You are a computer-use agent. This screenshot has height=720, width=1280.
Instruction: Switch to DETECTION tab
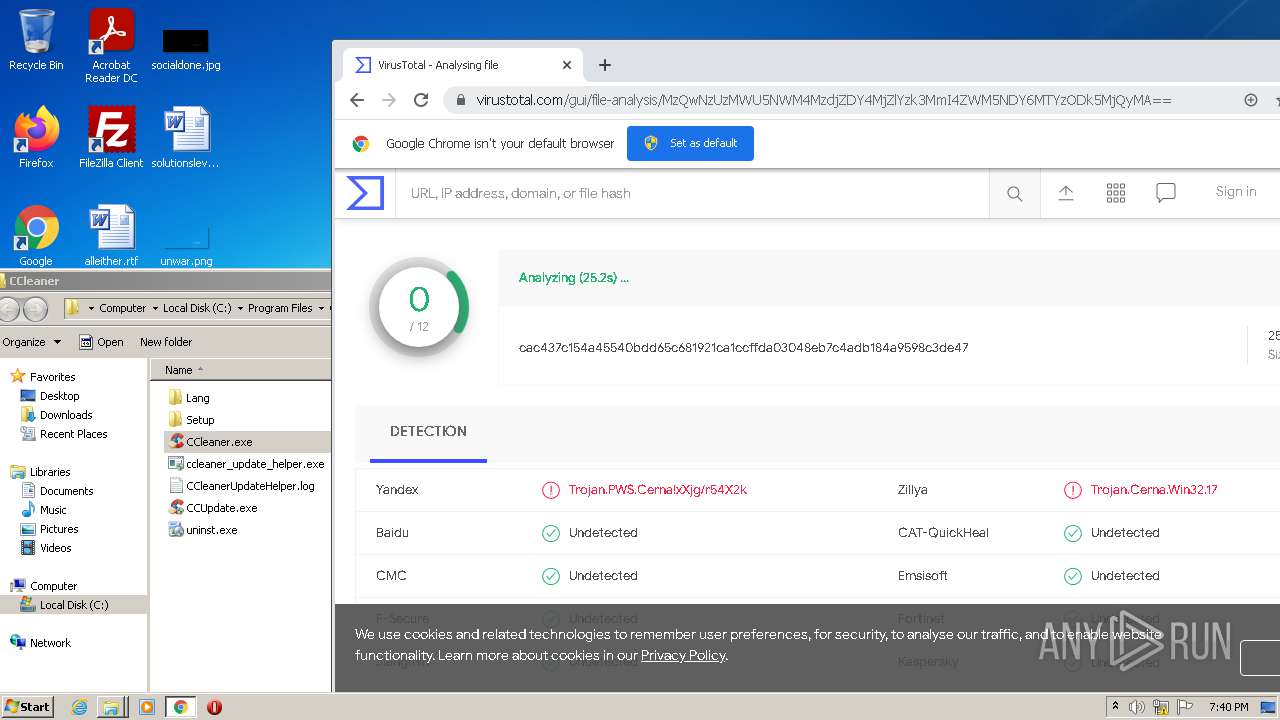click(x=428, y=432)
